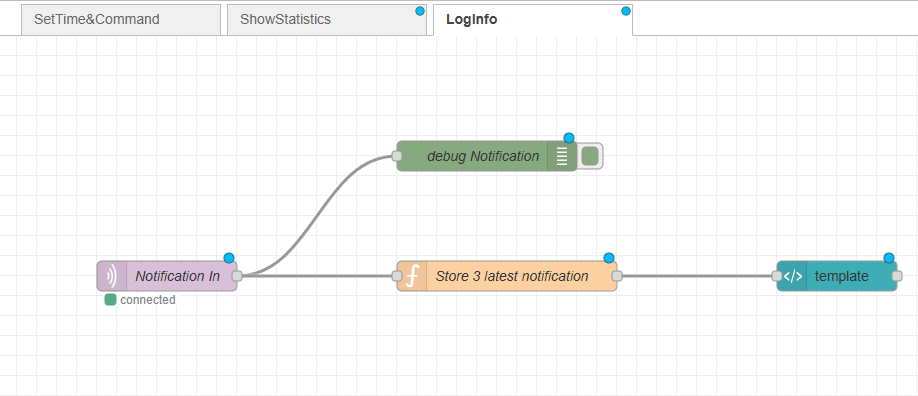Select the LogInfo tab
The image size is (918, 396).
[x=533, y=19]
